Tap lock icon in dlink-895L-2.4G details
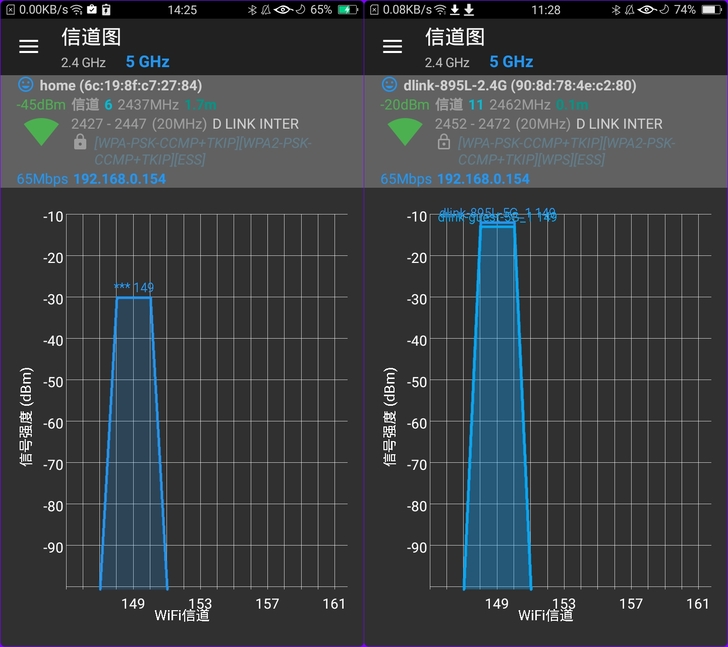 tap(444, 142)
